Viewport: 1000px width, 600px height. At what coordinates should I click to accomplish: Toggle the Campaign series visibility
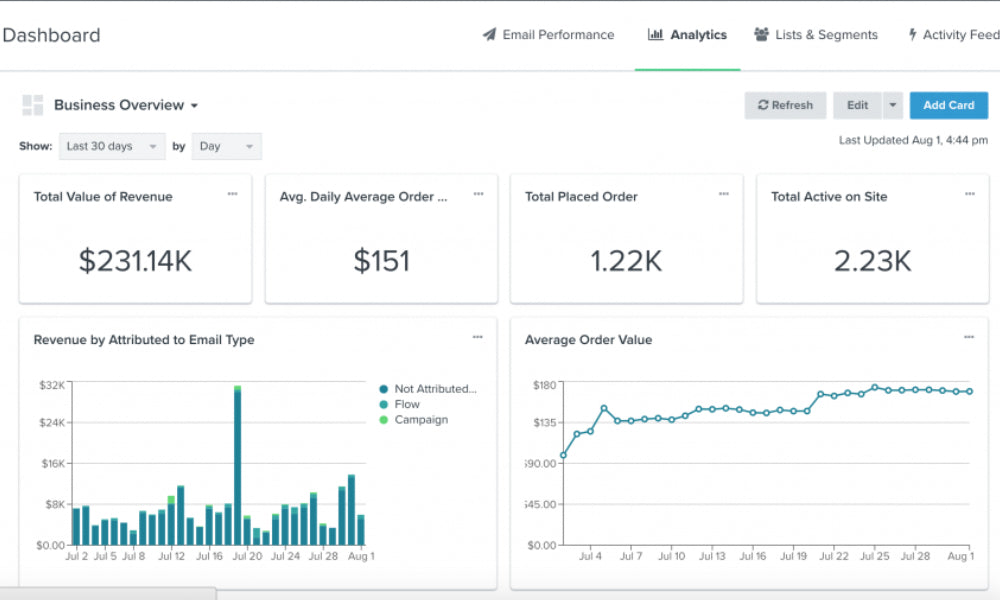pyautogui.click(x=423, y=420)
